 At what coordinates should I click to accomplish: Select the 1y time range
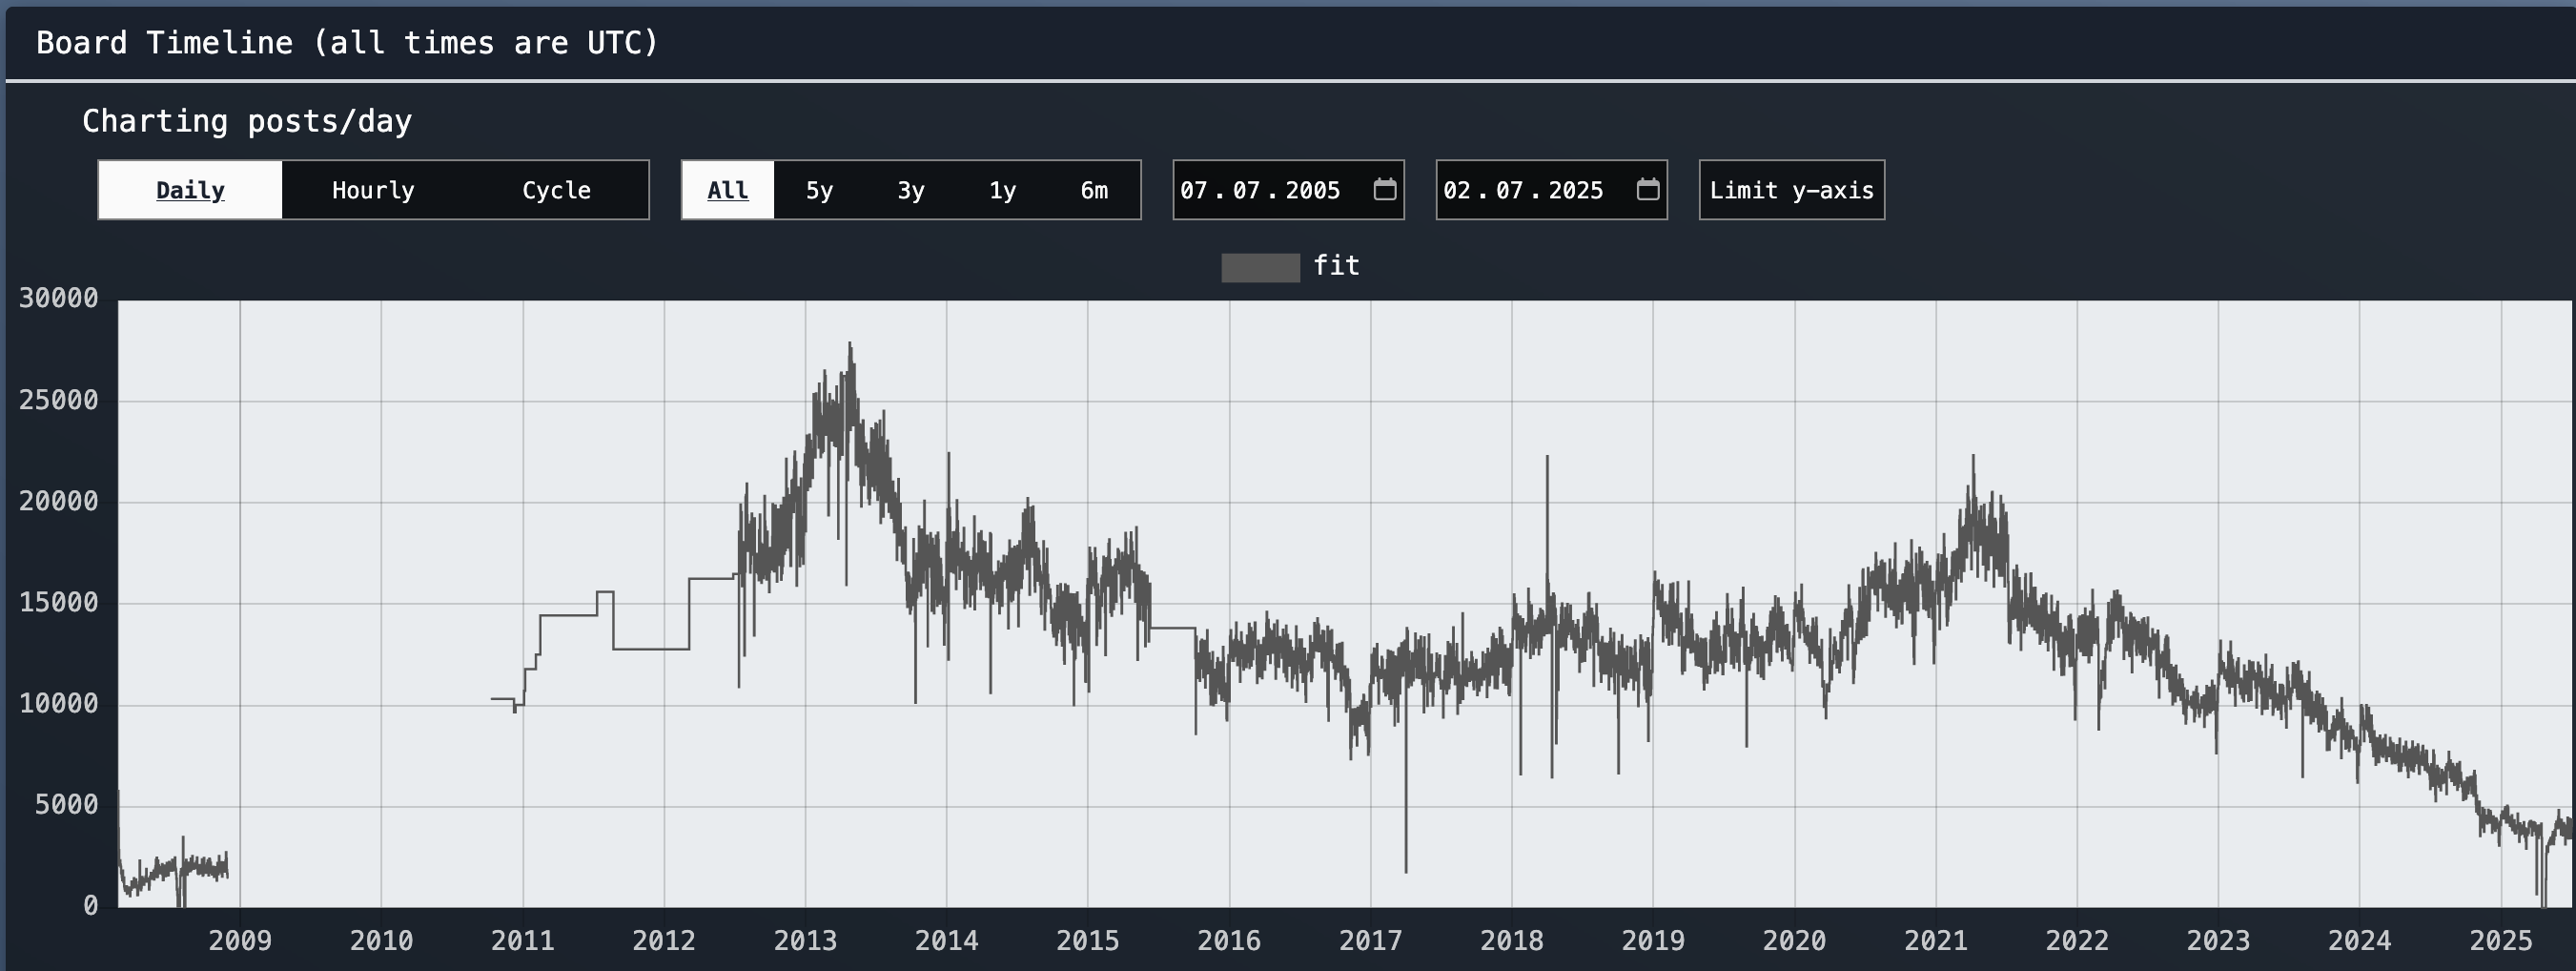1002,190
